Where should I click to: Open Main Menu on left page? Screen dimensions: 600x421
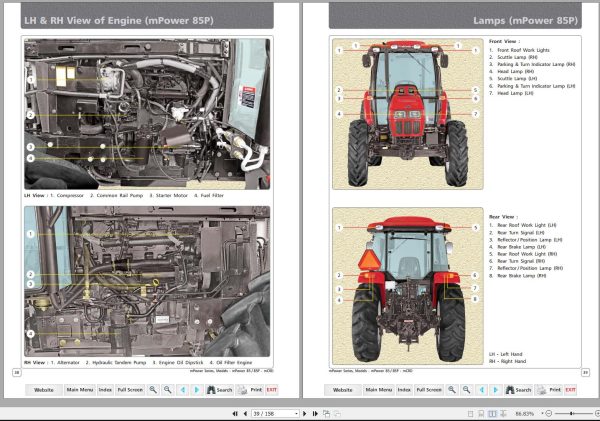pos(80,390)
